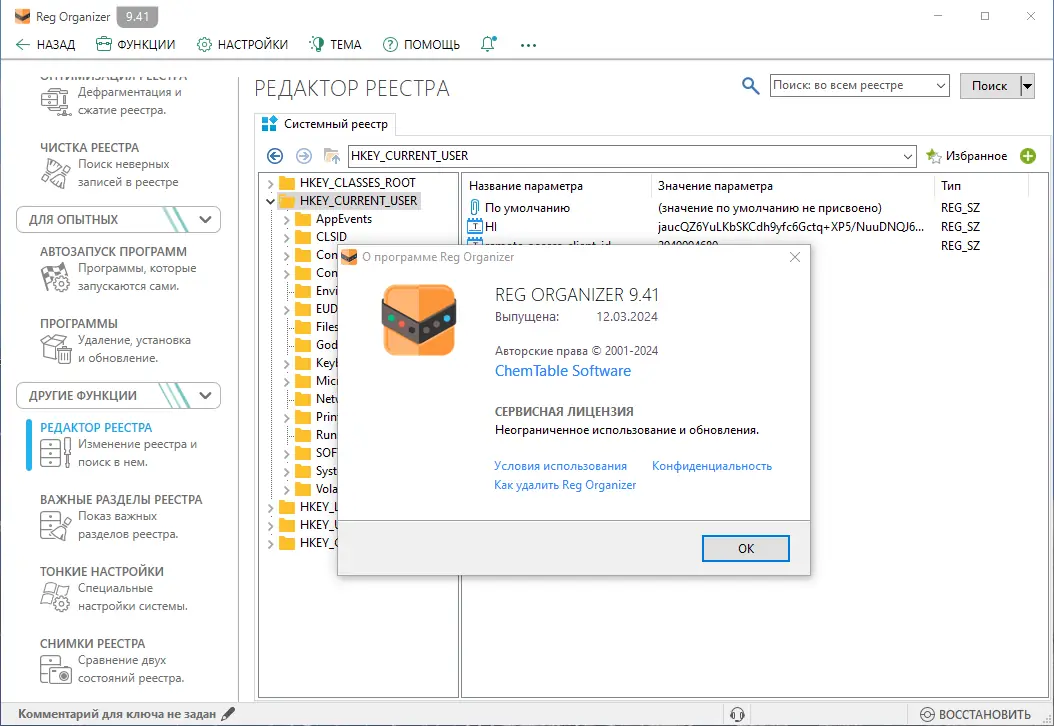Open the НАСТРОЙКИ menu
Viewport: 1054px width, 726px height.
(242, 44)
